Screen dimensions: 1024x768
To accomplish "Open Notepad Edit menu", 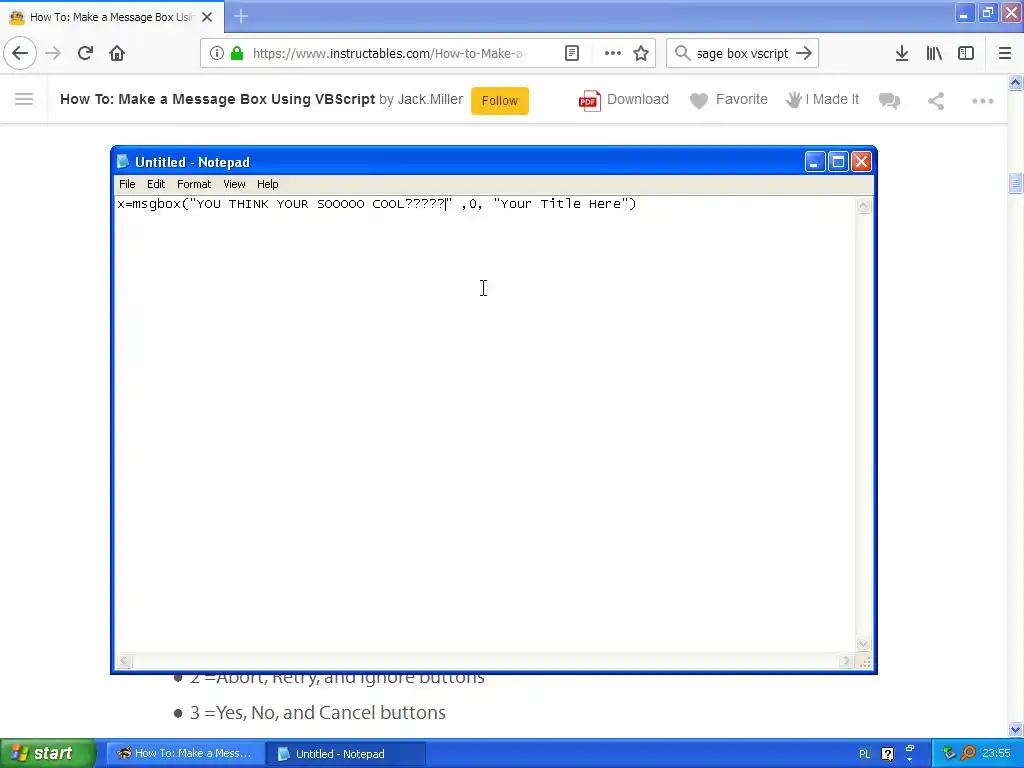I will pyautogui.click(x=155, y=184).
